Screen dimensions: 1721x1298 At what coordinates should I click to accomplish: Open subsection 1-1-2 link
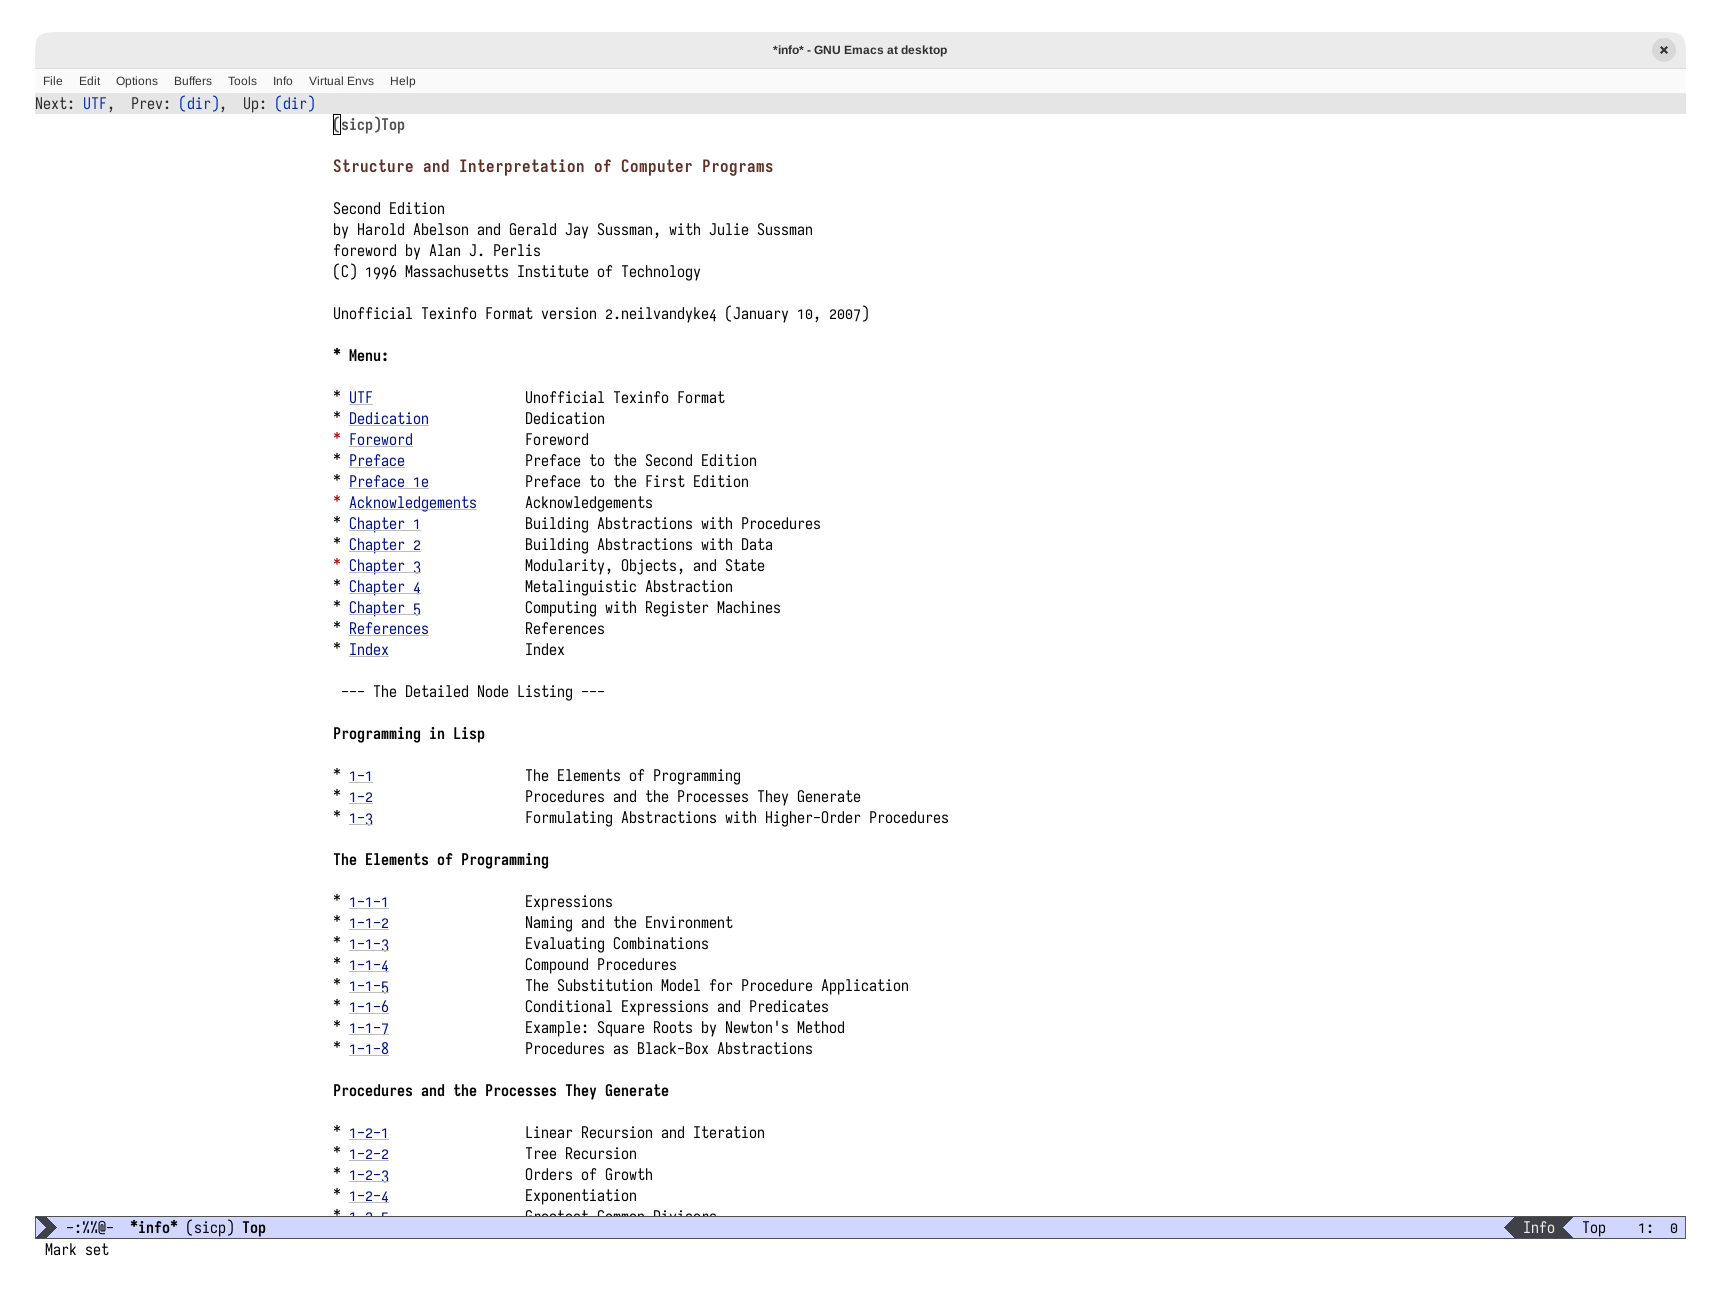point(369,923)
